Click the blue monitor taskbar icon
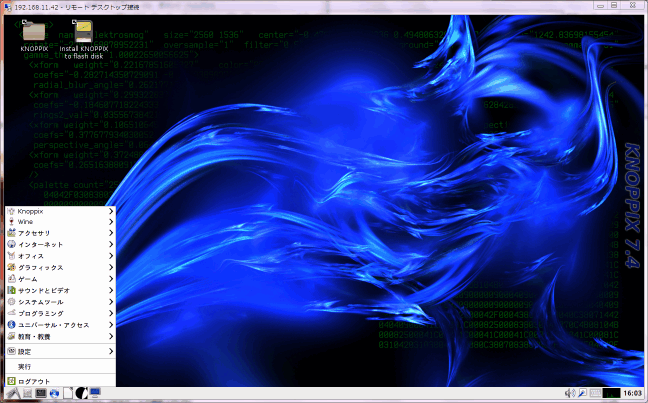The width and height of the screenshot is (648, 403). click(95, 393)
